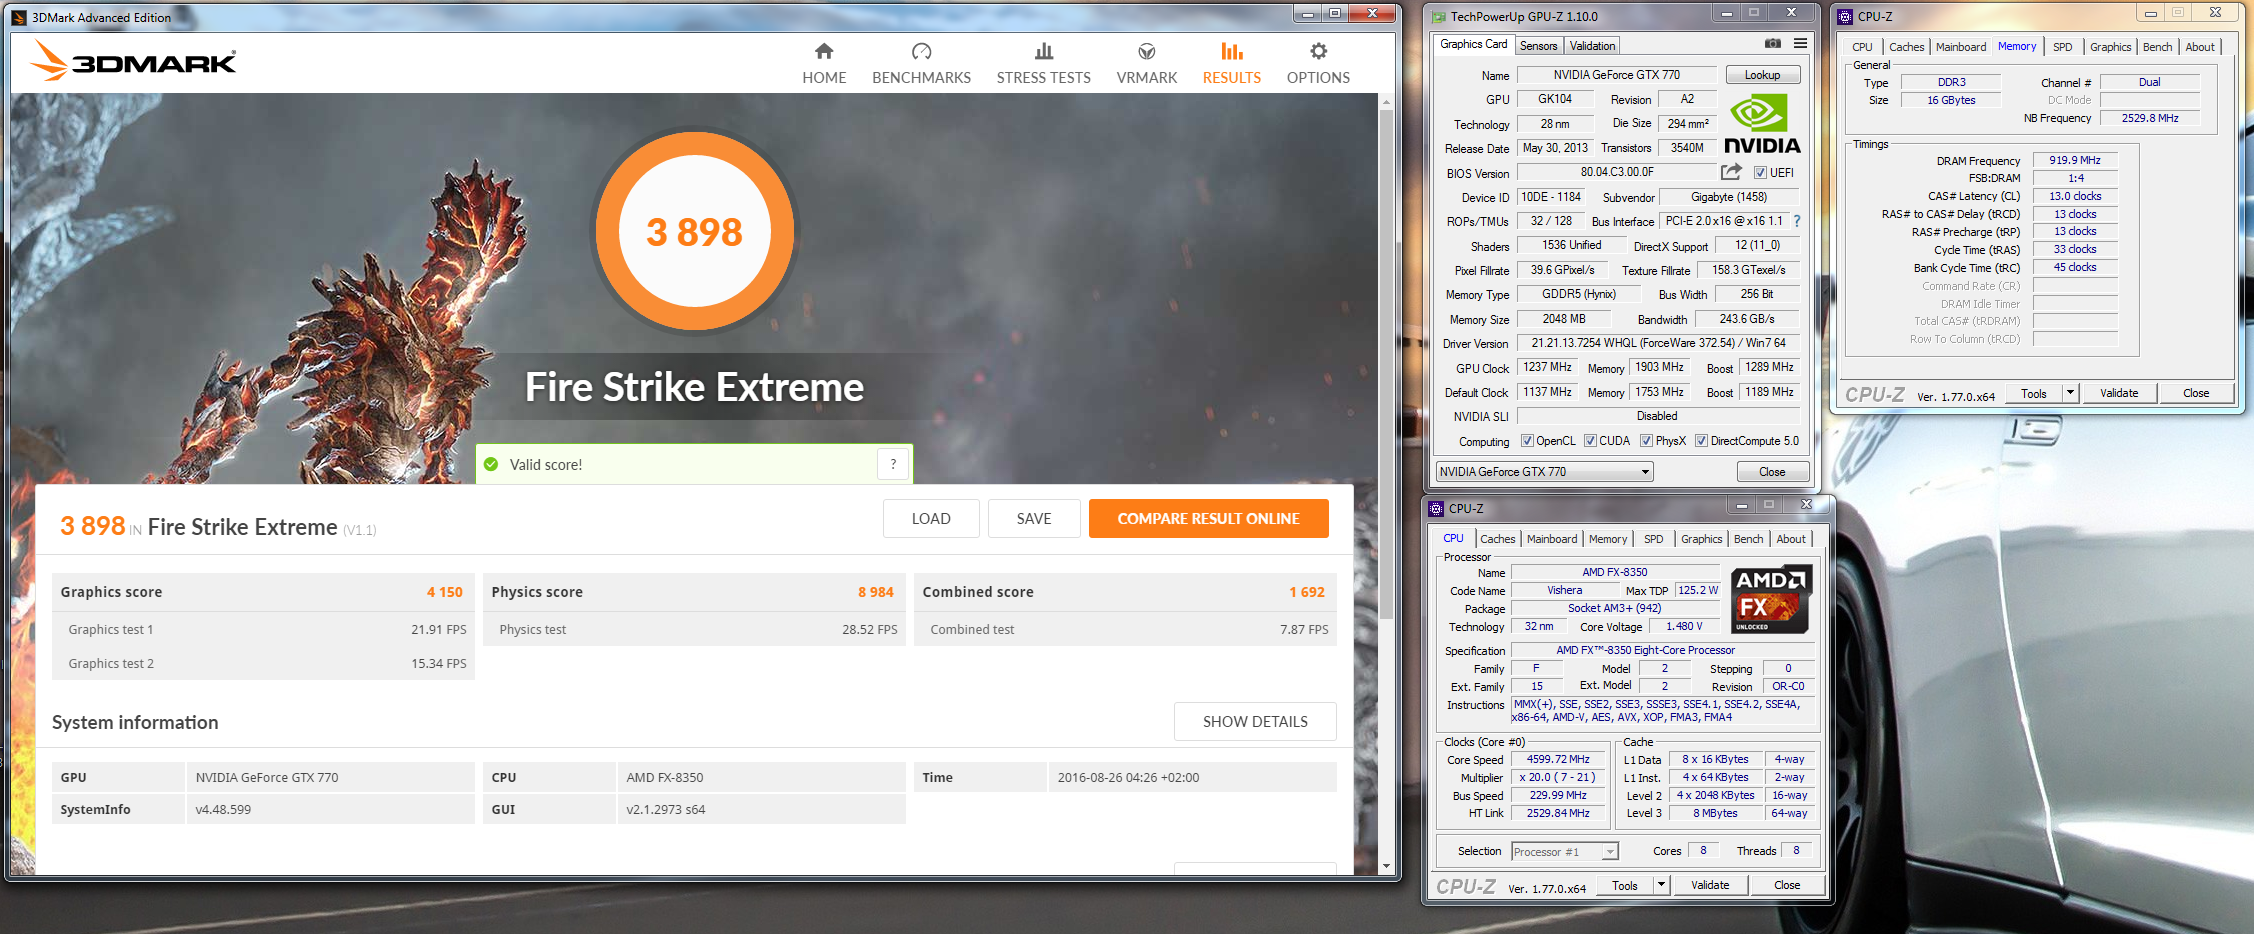Click the AMD FX logo in CPU-Z

click(x=1771, y=599)
